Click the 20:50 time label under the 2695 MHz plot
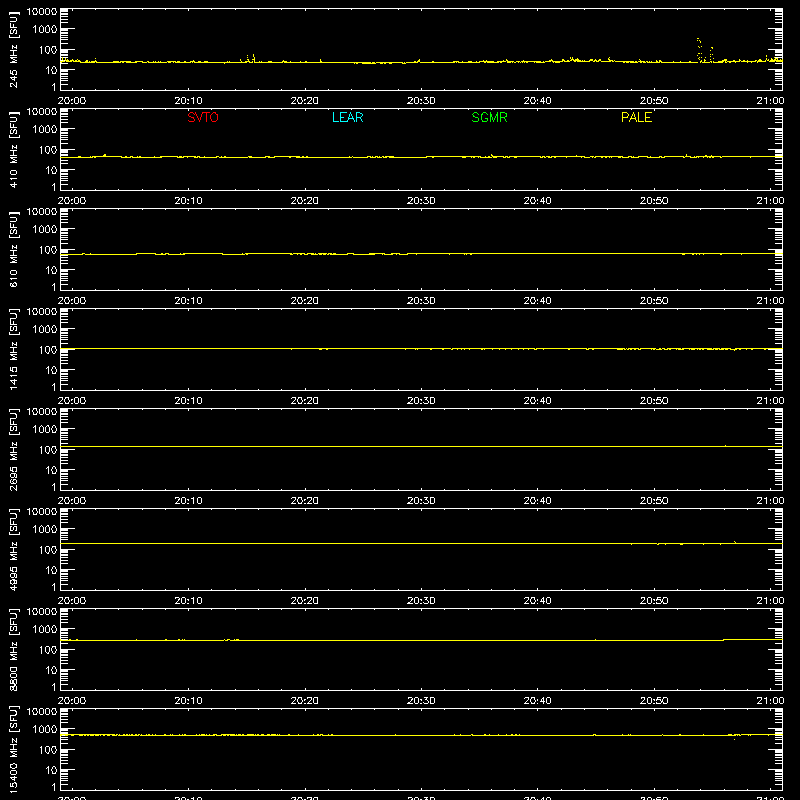 point(654,501)
